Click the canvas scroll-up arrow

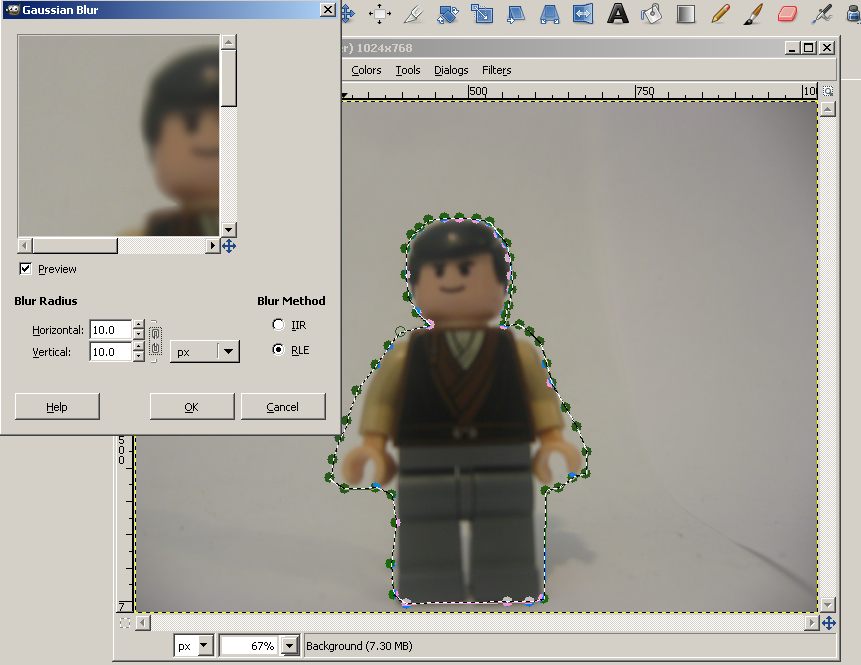[x=828, y=109]
